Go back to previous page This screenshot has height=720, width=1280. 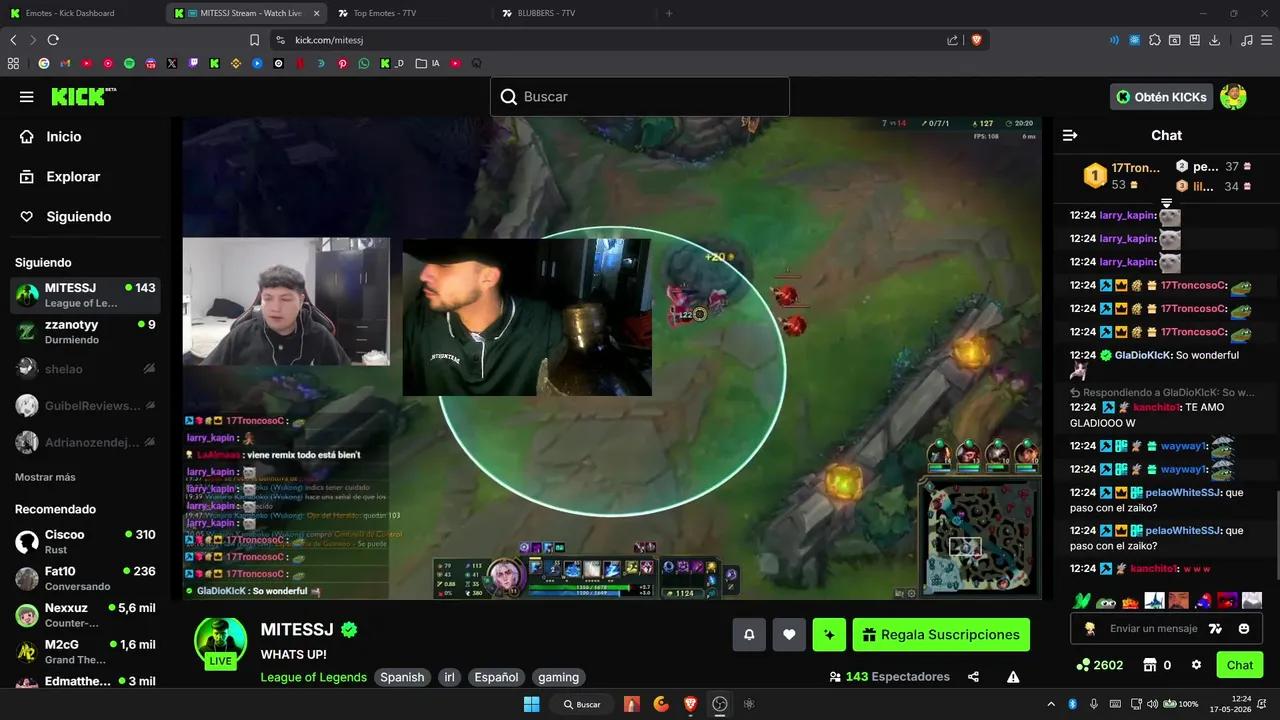coord(13,40)
